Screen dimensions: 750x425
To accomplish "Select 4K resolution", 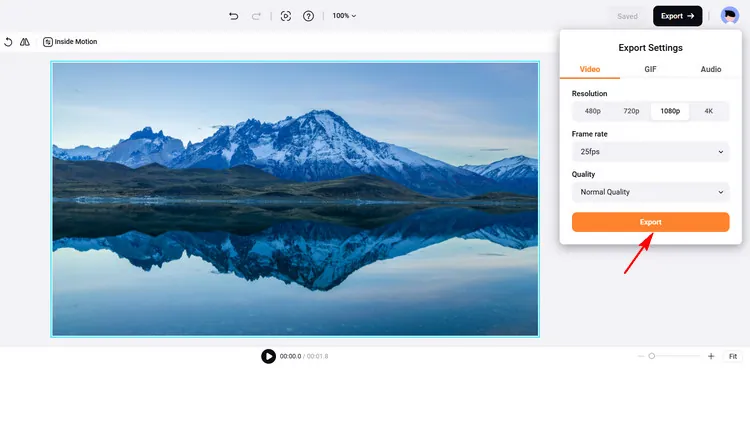I will [x=709, y=111].
